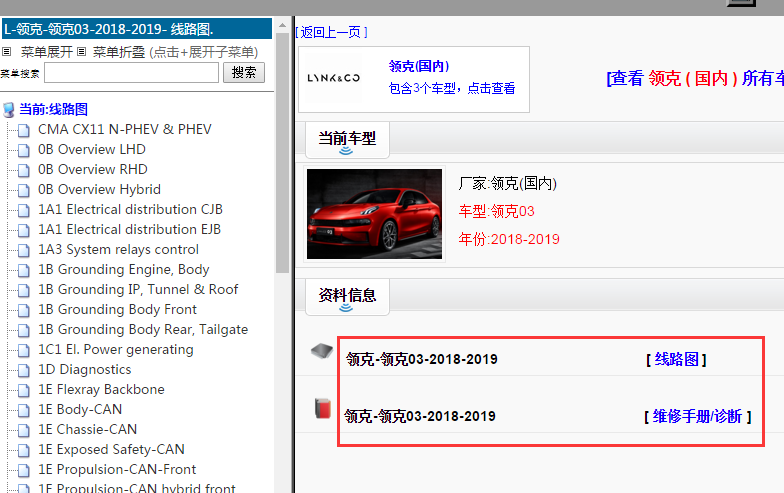The image size is (784, 493).
Task: Select the 当前:线路图 root node label
Action: pyautogui.click(x=54, y=109)
